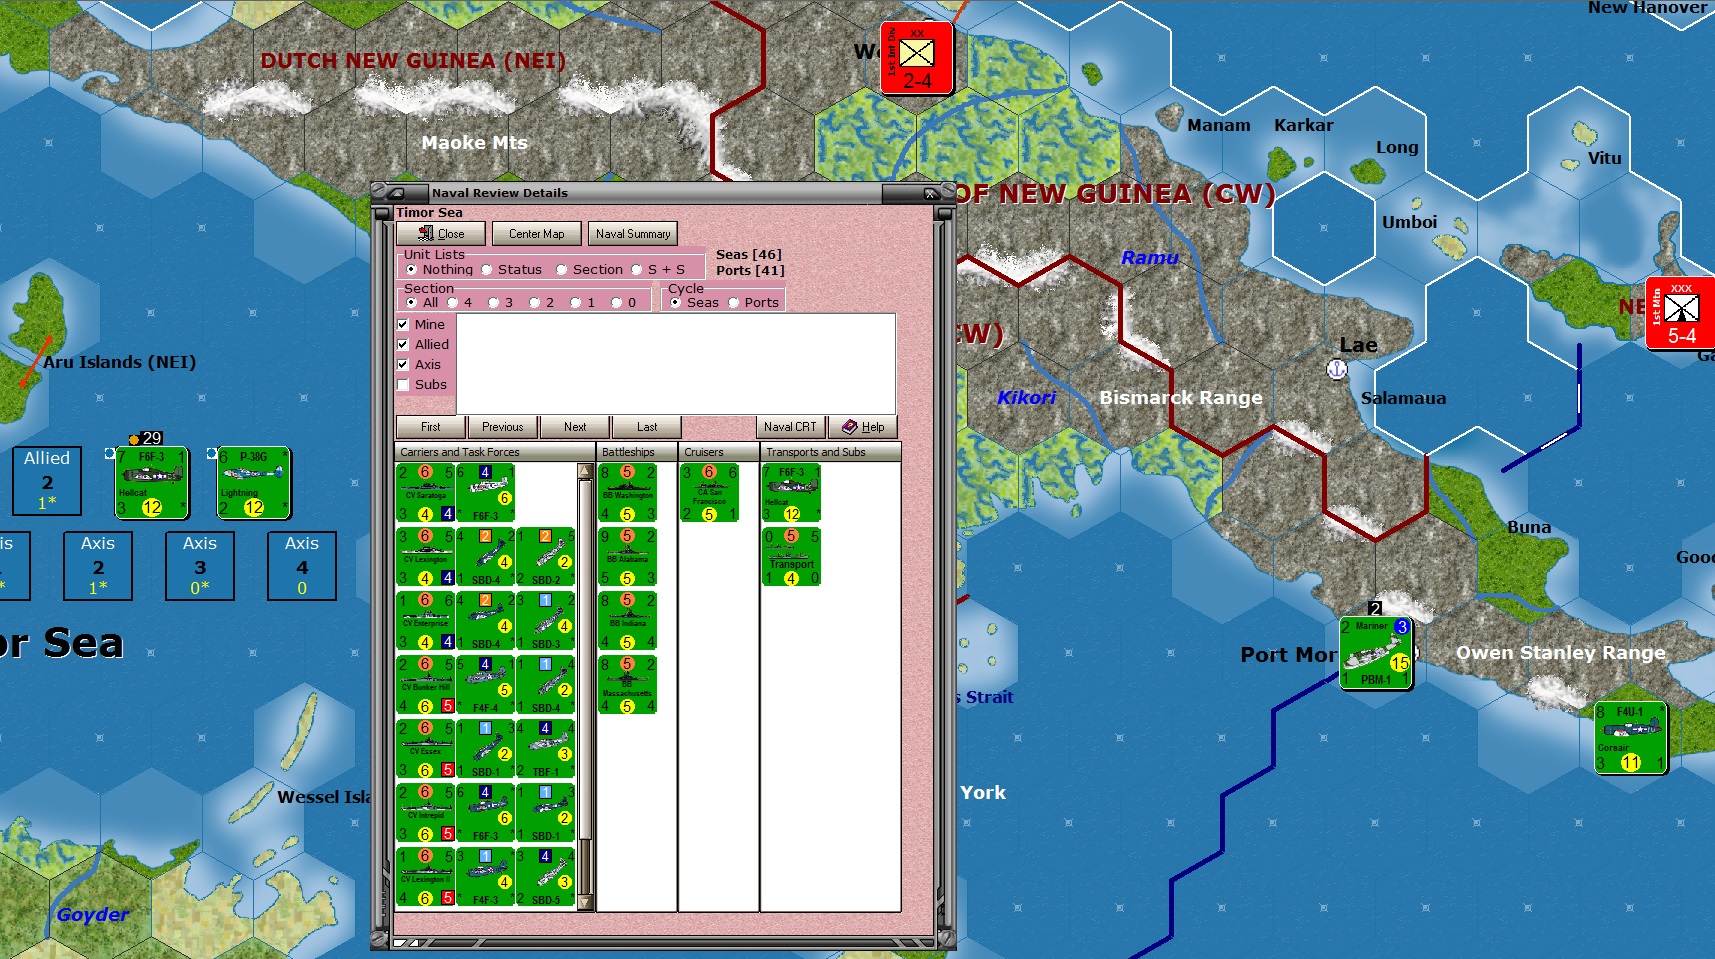Select the F4F-4 air unit counter

(x=486, y=685)
